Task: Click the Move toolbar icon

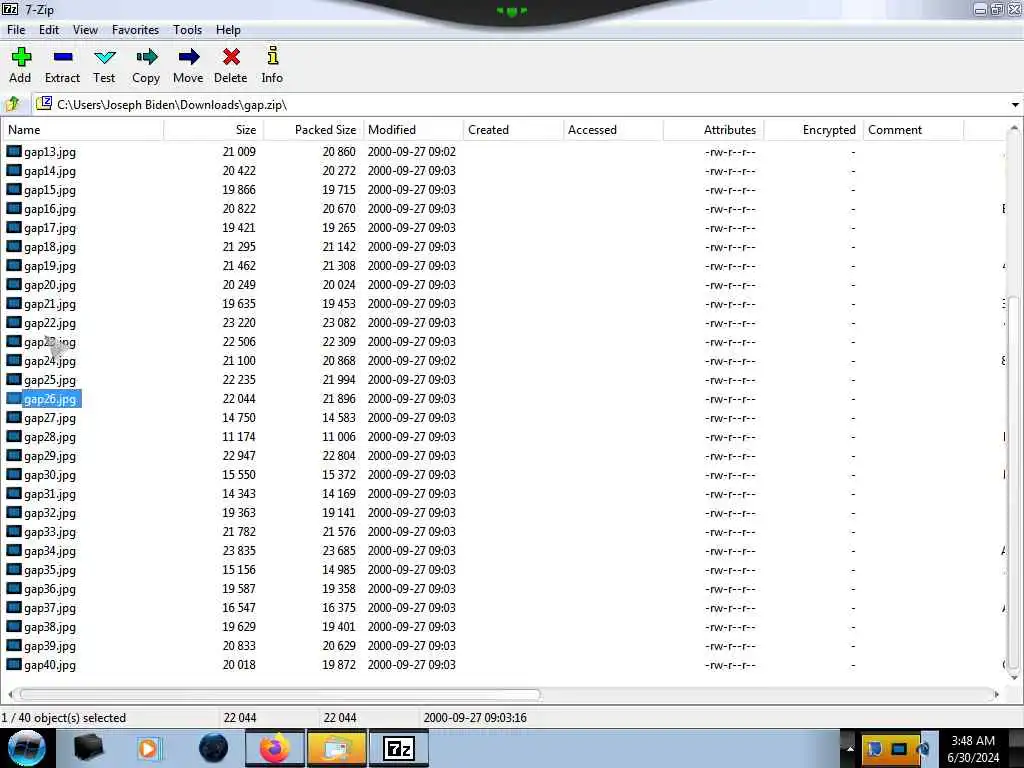Action: (x=188, y=57)
